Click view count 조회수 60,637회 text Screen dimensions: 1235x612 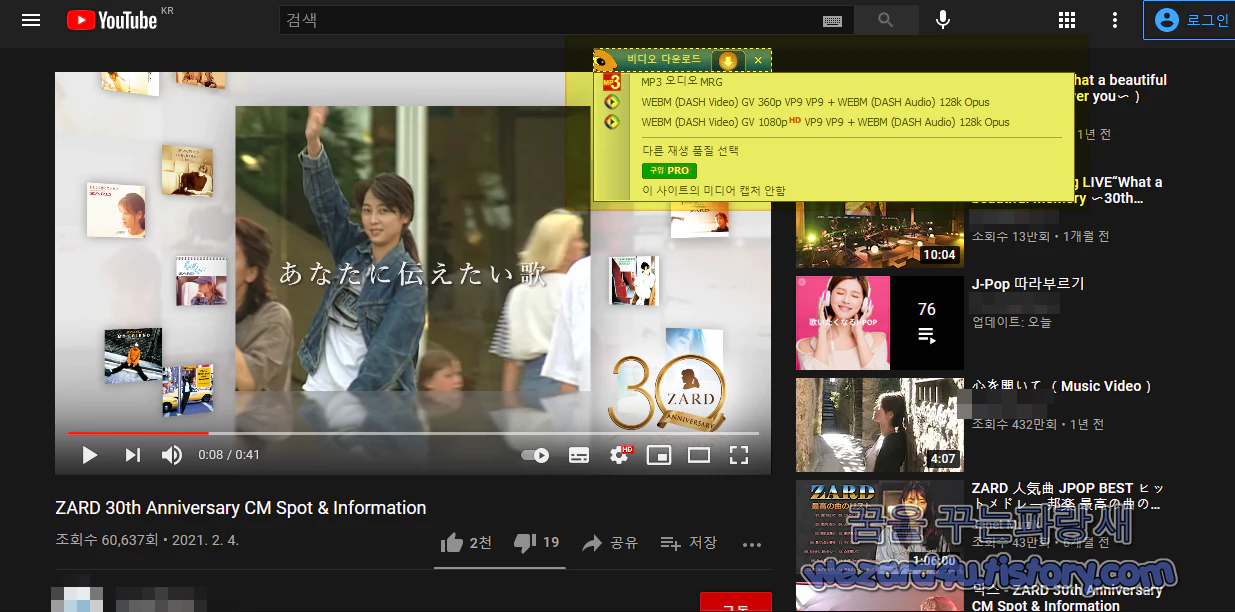click(x=107, y=540)
